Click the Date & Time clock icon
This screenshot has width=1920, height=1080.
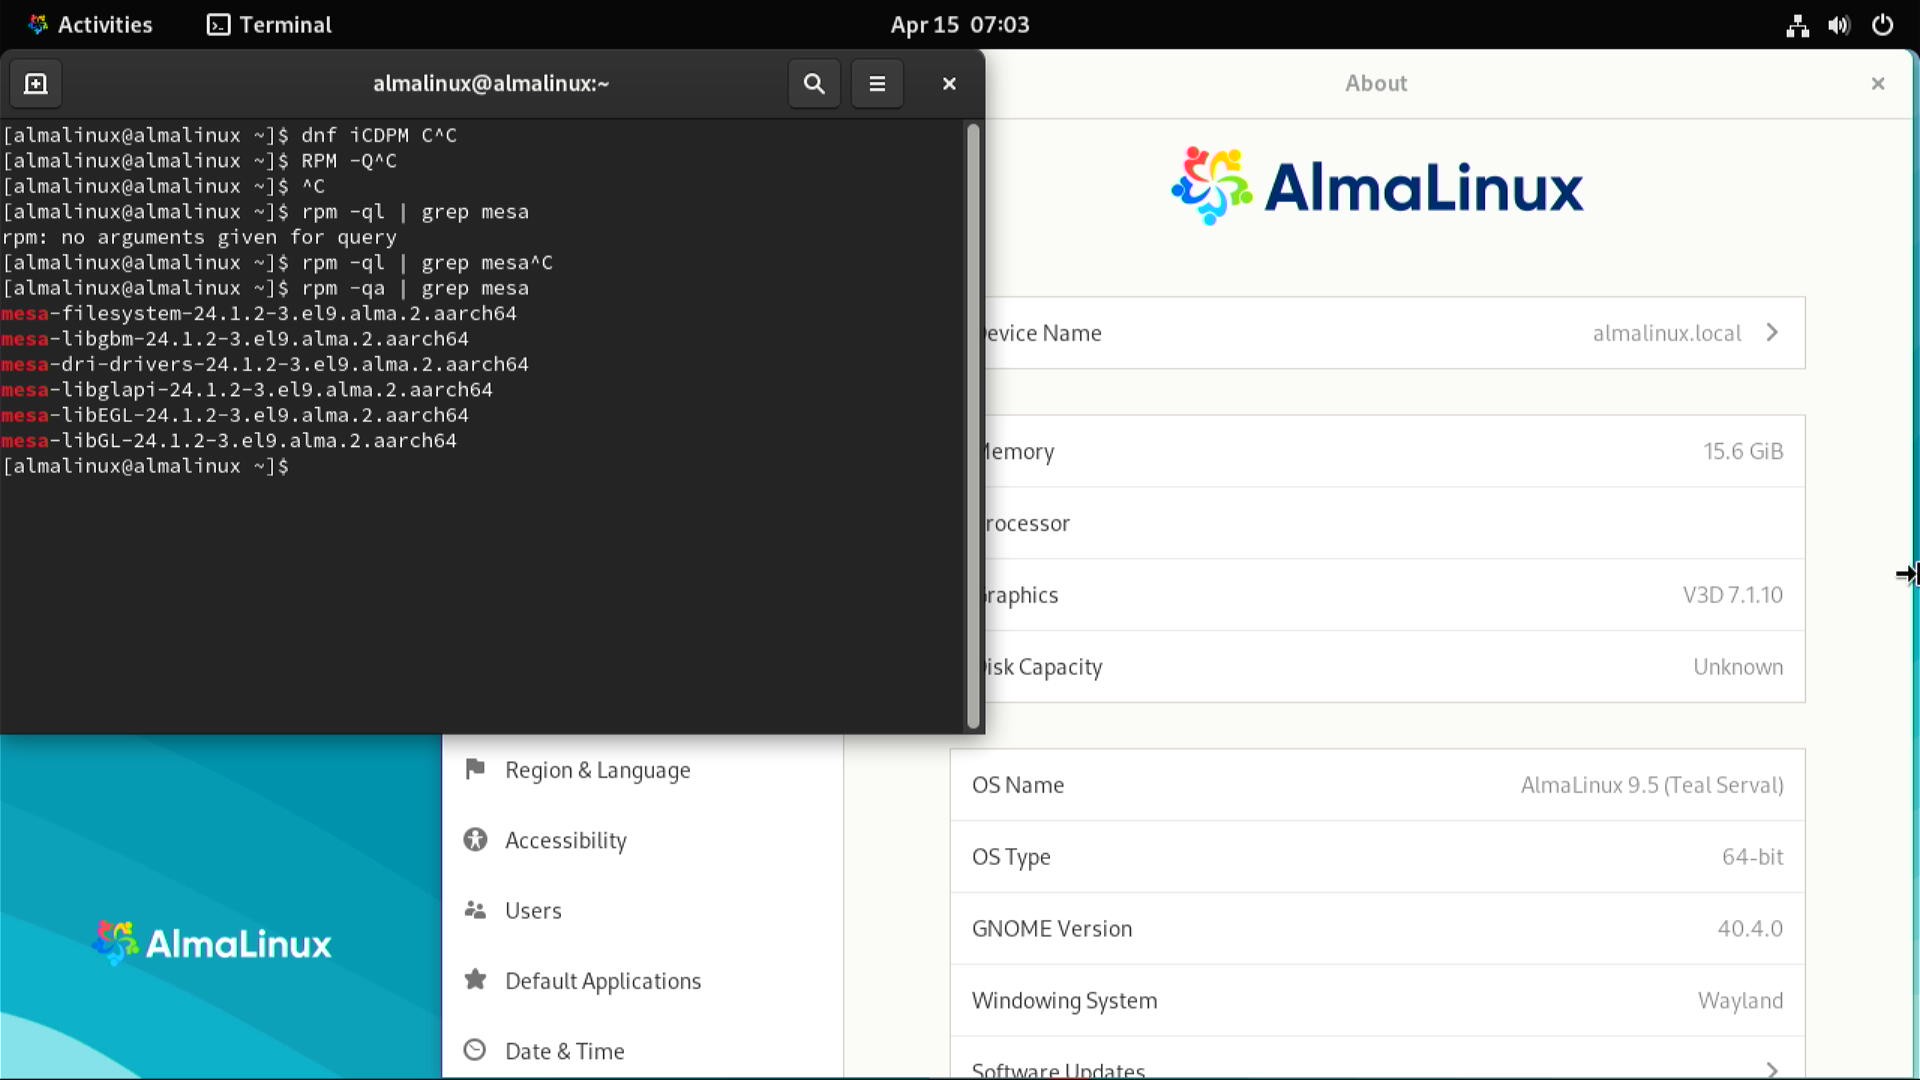(475, 1050)
